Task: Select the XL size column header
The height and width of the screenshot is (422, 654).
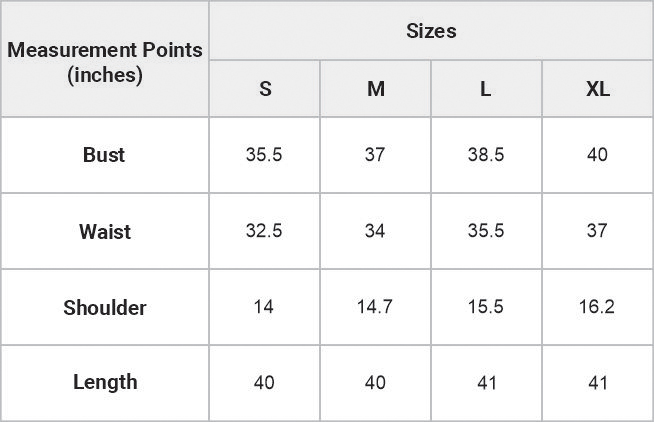Action: [x=598, y=88]
